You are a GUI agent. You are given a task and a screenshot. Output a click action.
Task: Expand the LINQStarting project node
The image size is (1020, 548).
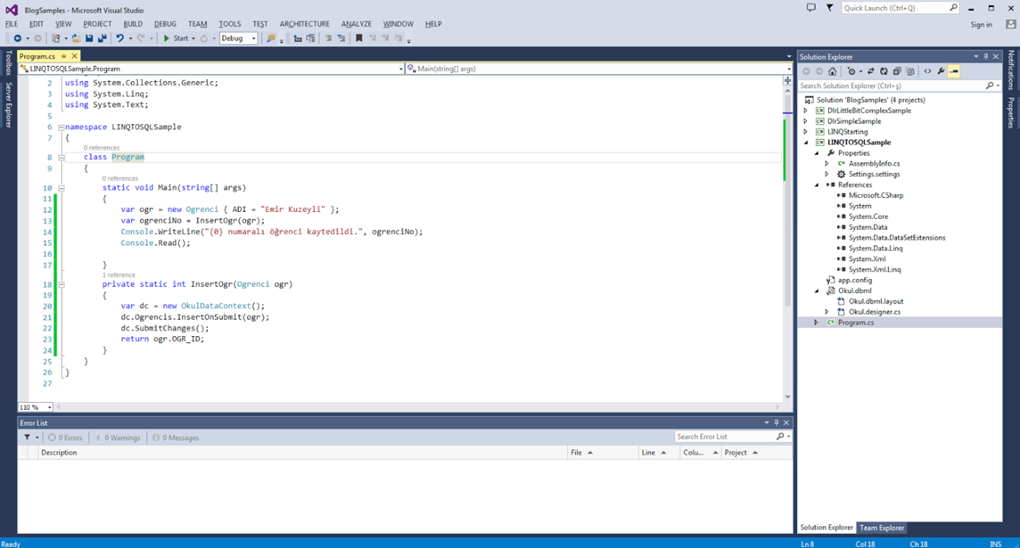[x=806, y=132]
